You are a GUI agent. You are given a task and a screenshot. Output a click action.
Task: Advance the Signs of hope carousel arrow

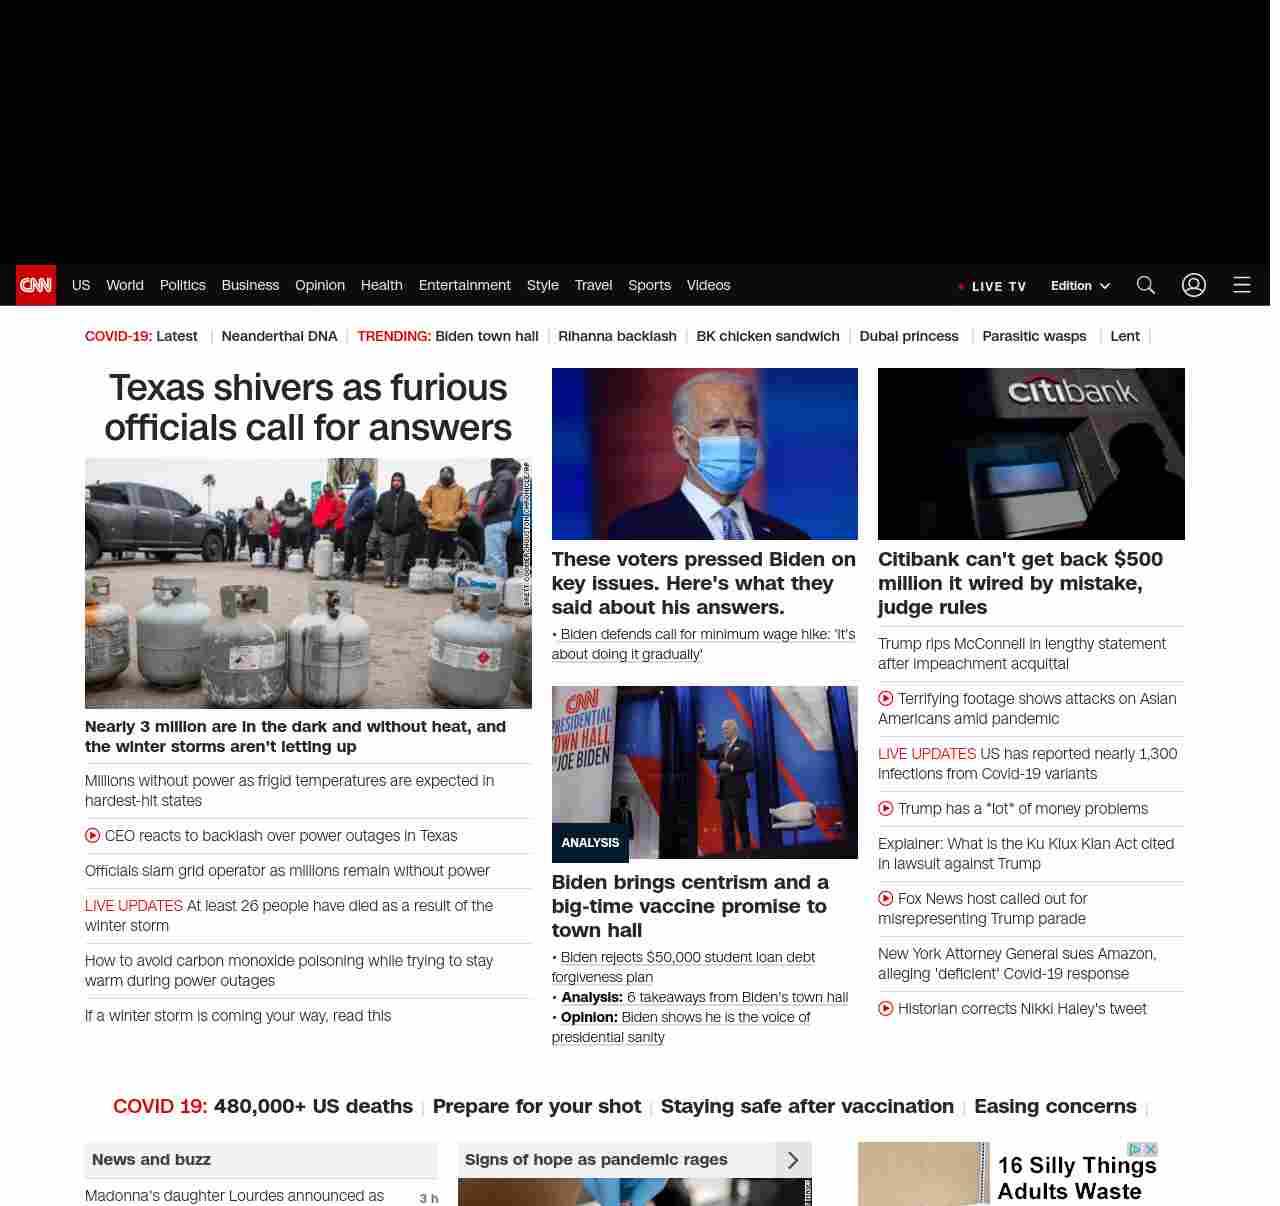click(793, 1160)
